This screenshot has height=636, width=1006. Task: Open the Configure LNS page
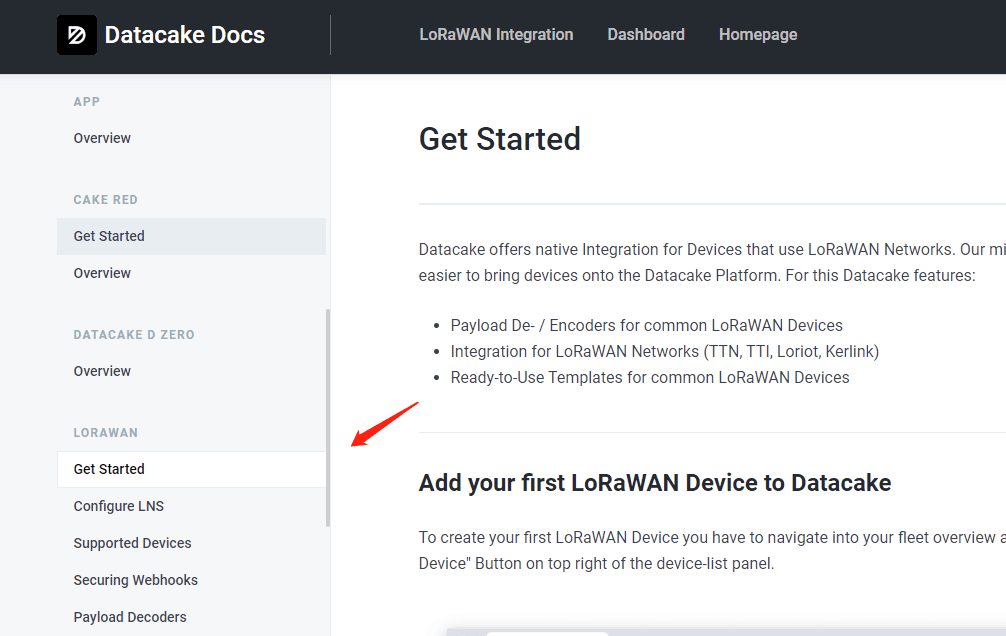point(119,506)
